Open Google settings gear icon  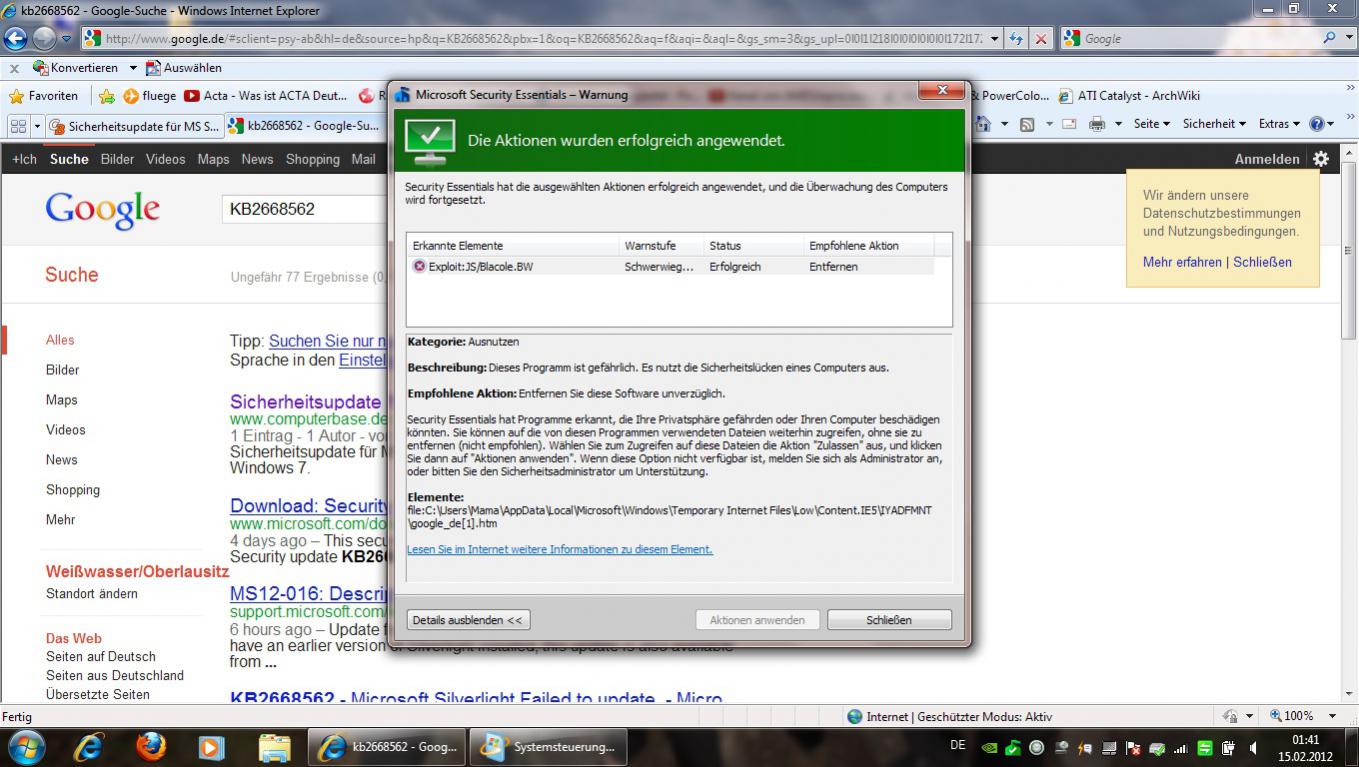(x=1321, y=159)
